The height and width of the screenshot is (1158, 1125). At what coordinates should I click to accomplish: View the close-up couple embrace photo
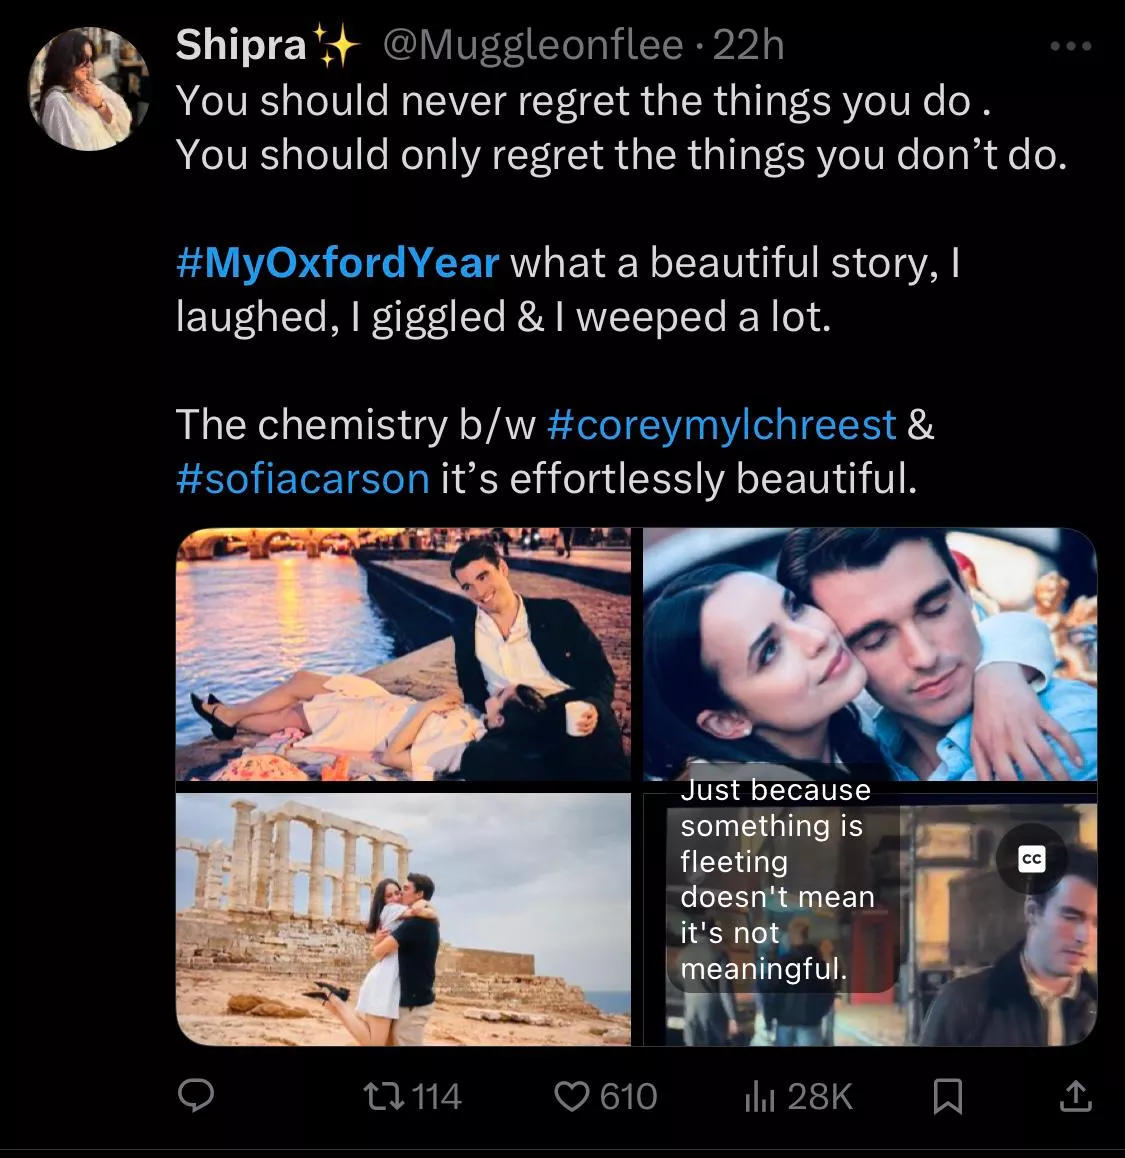click(x=869, y=654)
